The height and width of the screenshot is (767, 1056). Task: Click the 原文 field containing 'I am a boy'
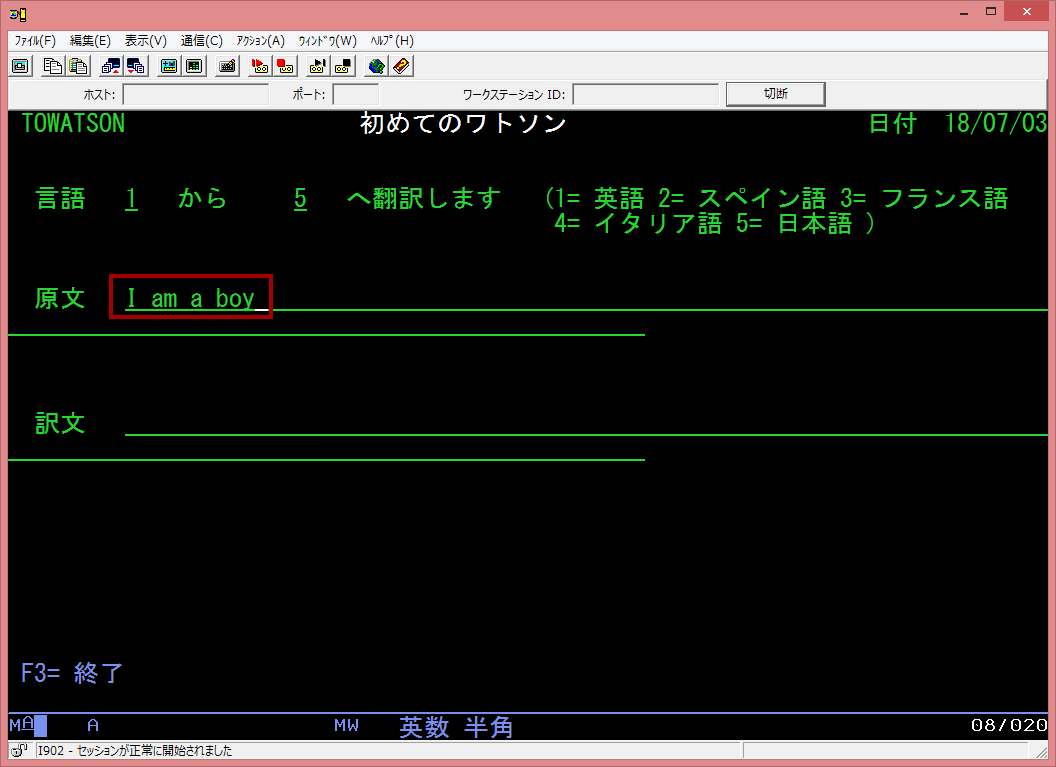[x=191, y=298]
